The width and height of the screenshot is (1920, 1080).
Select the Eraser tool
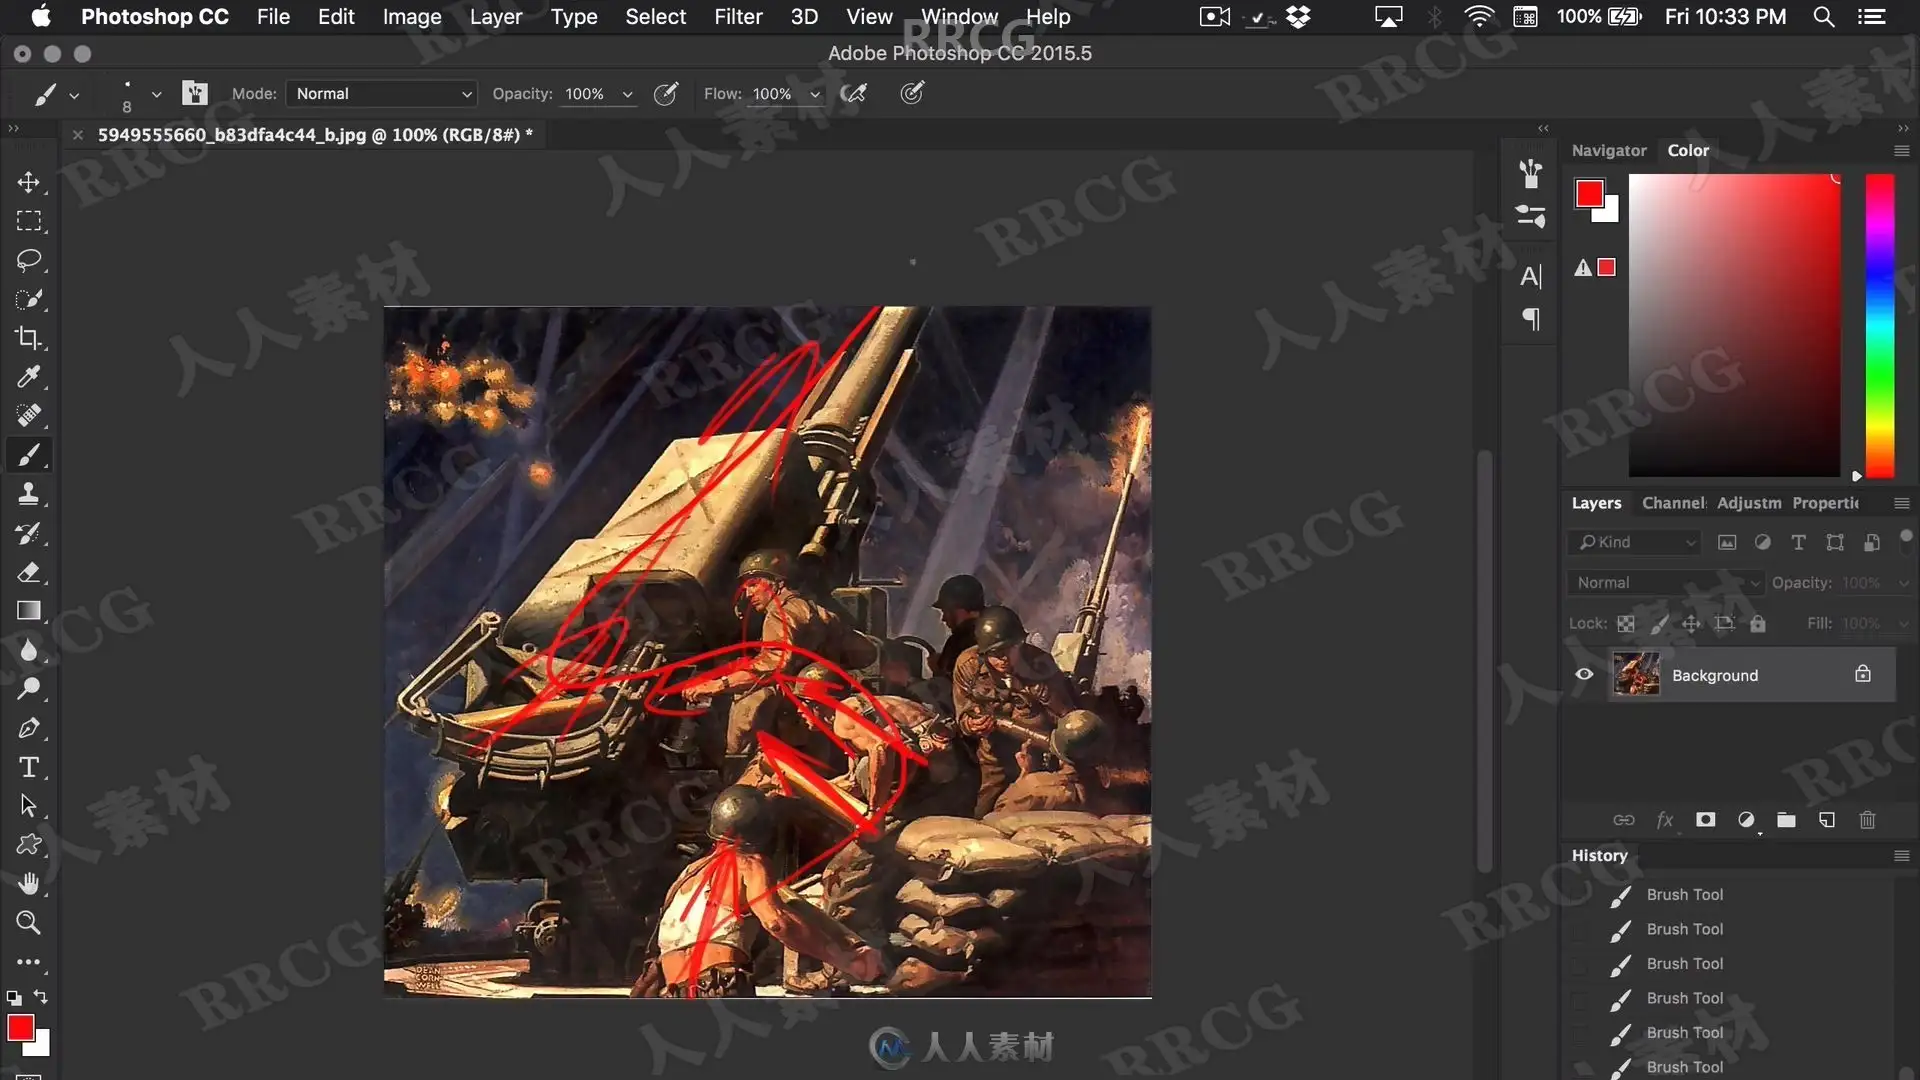28,572
